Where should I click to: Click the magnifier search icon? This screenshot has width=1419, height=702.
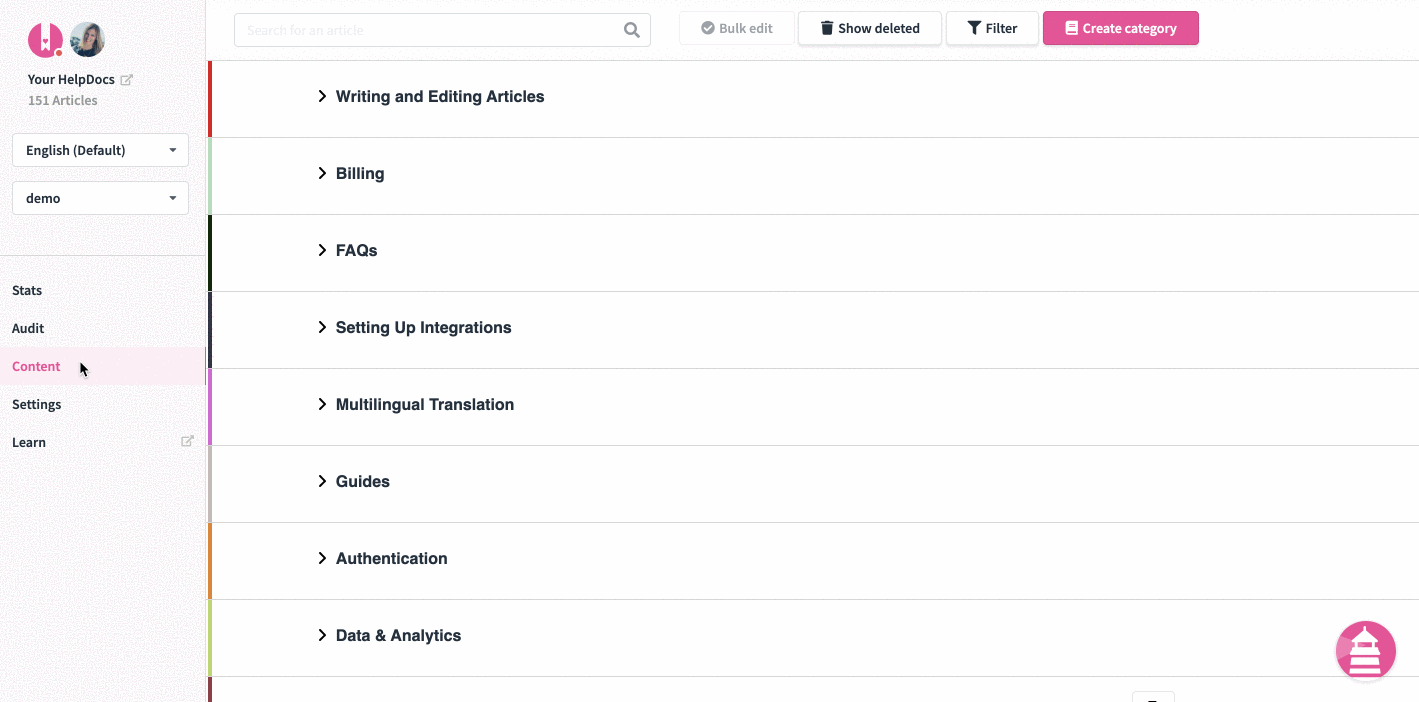tap(632, 30)
